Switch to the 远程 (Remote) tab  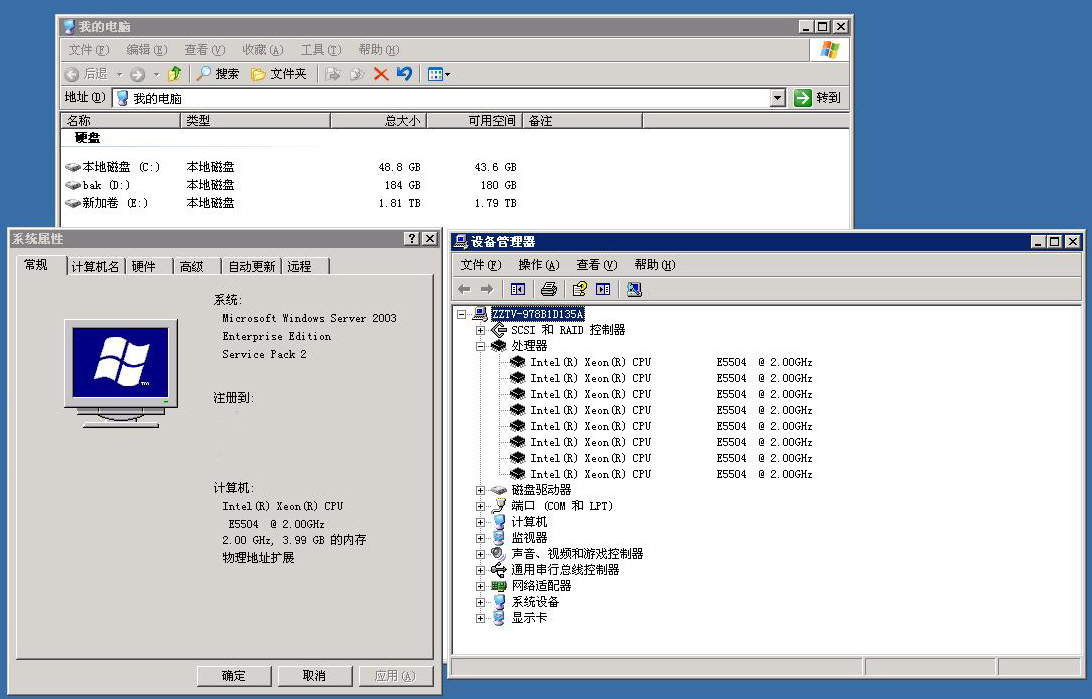(x=300, y=266)
